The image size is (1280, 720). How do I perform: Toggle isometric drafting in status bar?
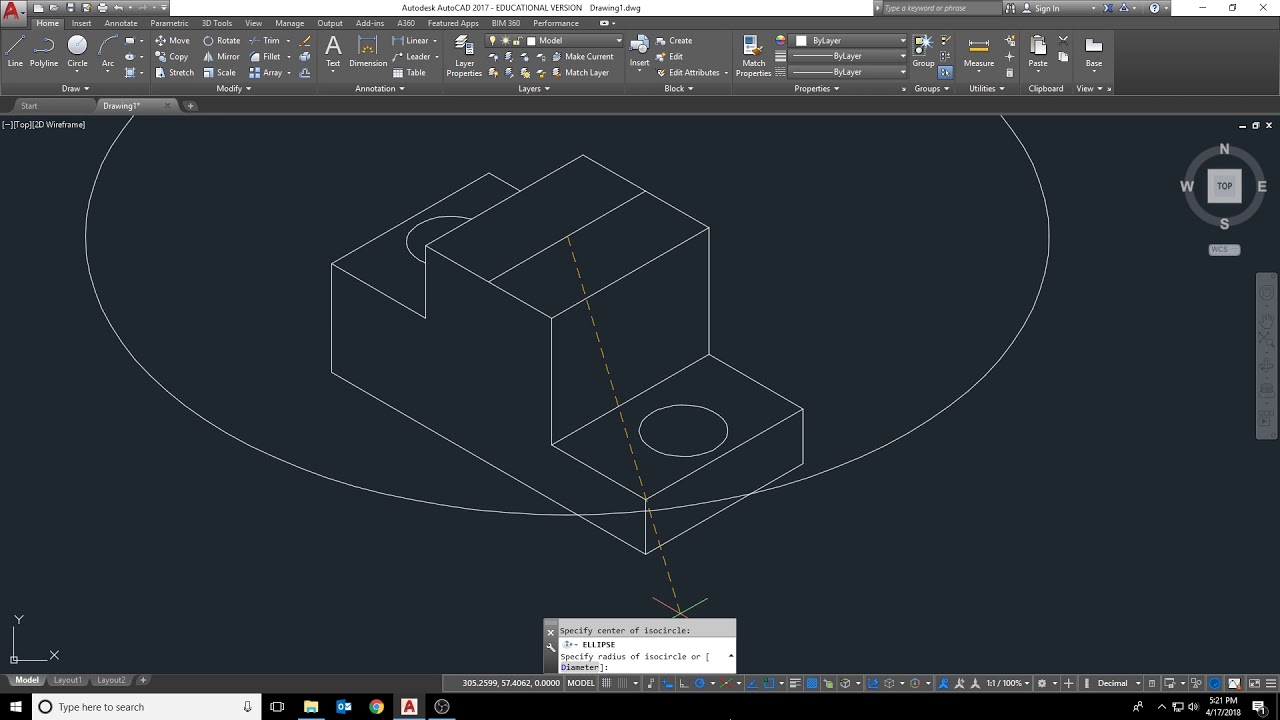click(727, 683)
